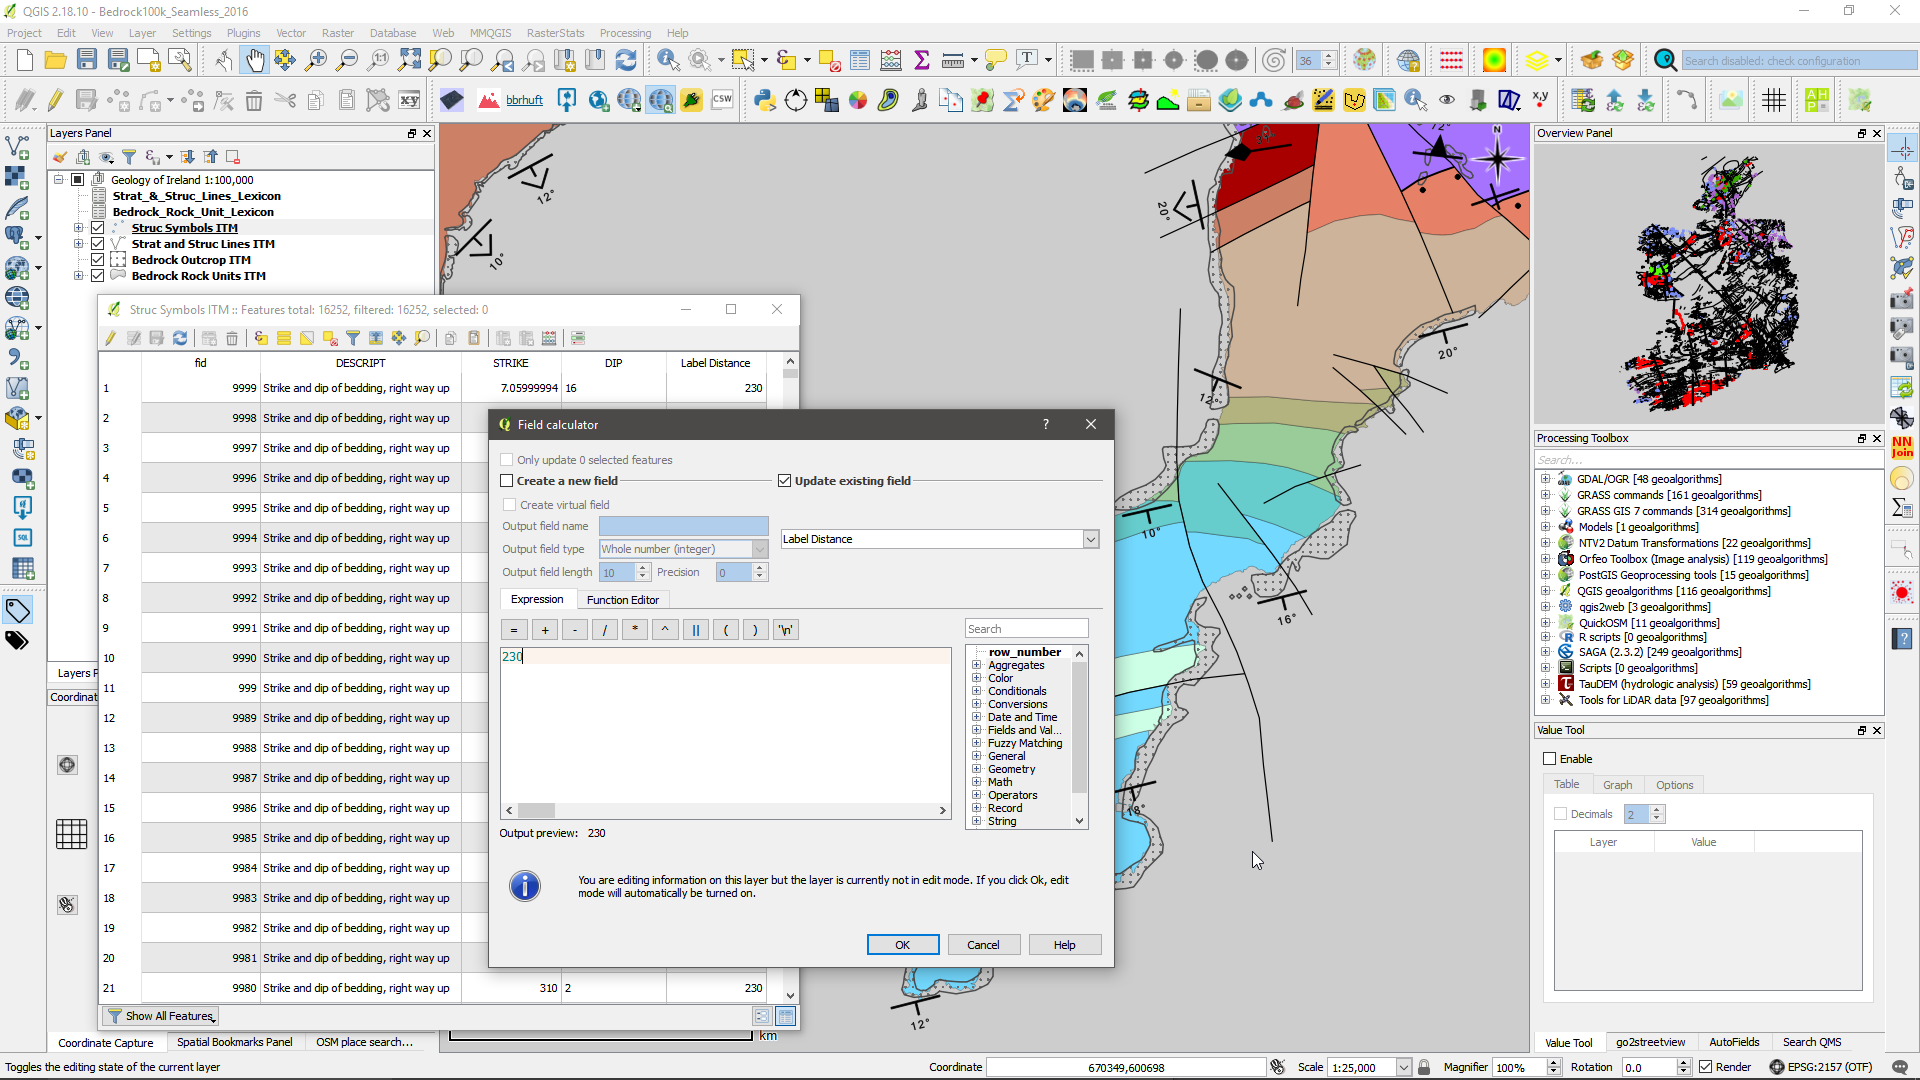Image resolution: width=1920 pixels, height=1080 pixels.
Task: Uncheck Update existing field checkbox
Action: click(785, 481)
